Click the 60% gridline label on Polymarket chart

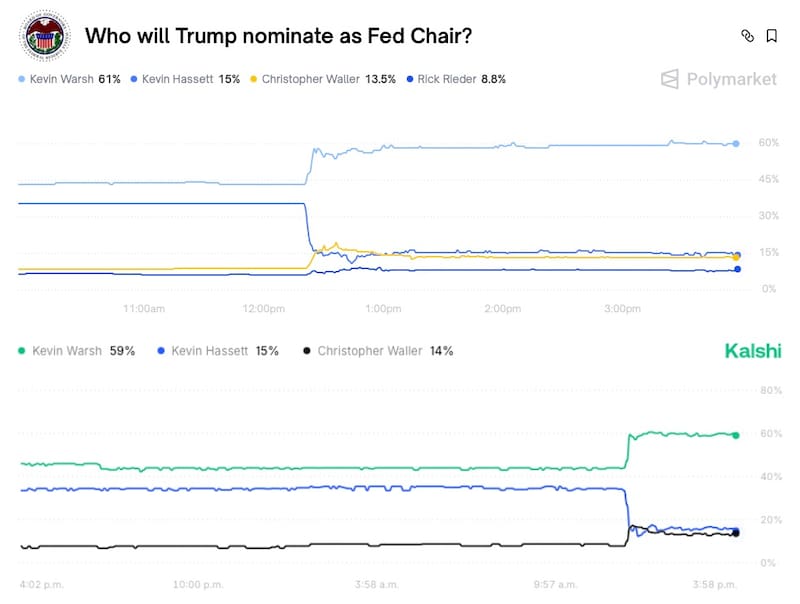click(x=768, y=143)
